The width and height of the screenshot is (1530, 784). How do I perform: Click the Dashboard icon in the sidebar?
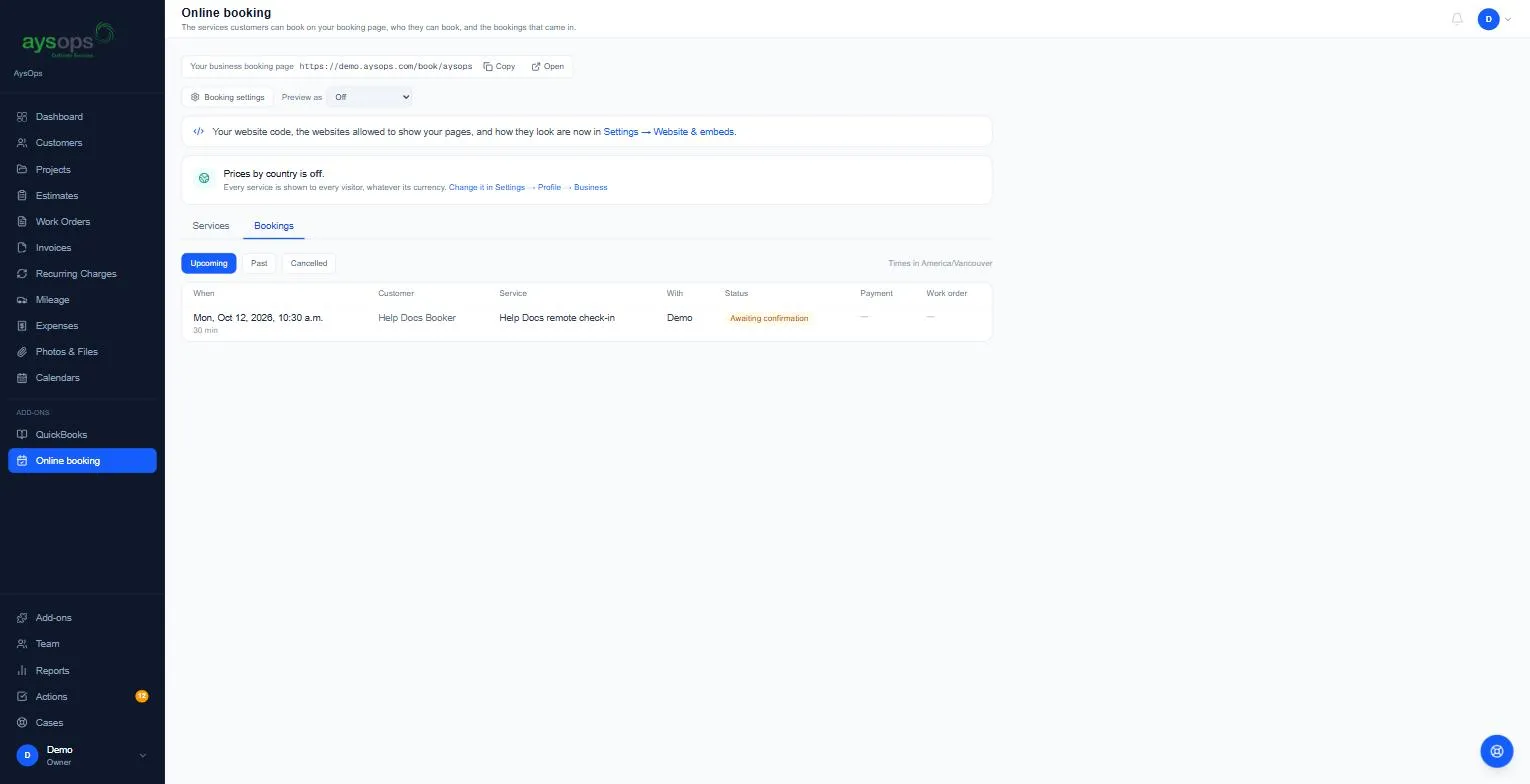[x=22, y=117]
